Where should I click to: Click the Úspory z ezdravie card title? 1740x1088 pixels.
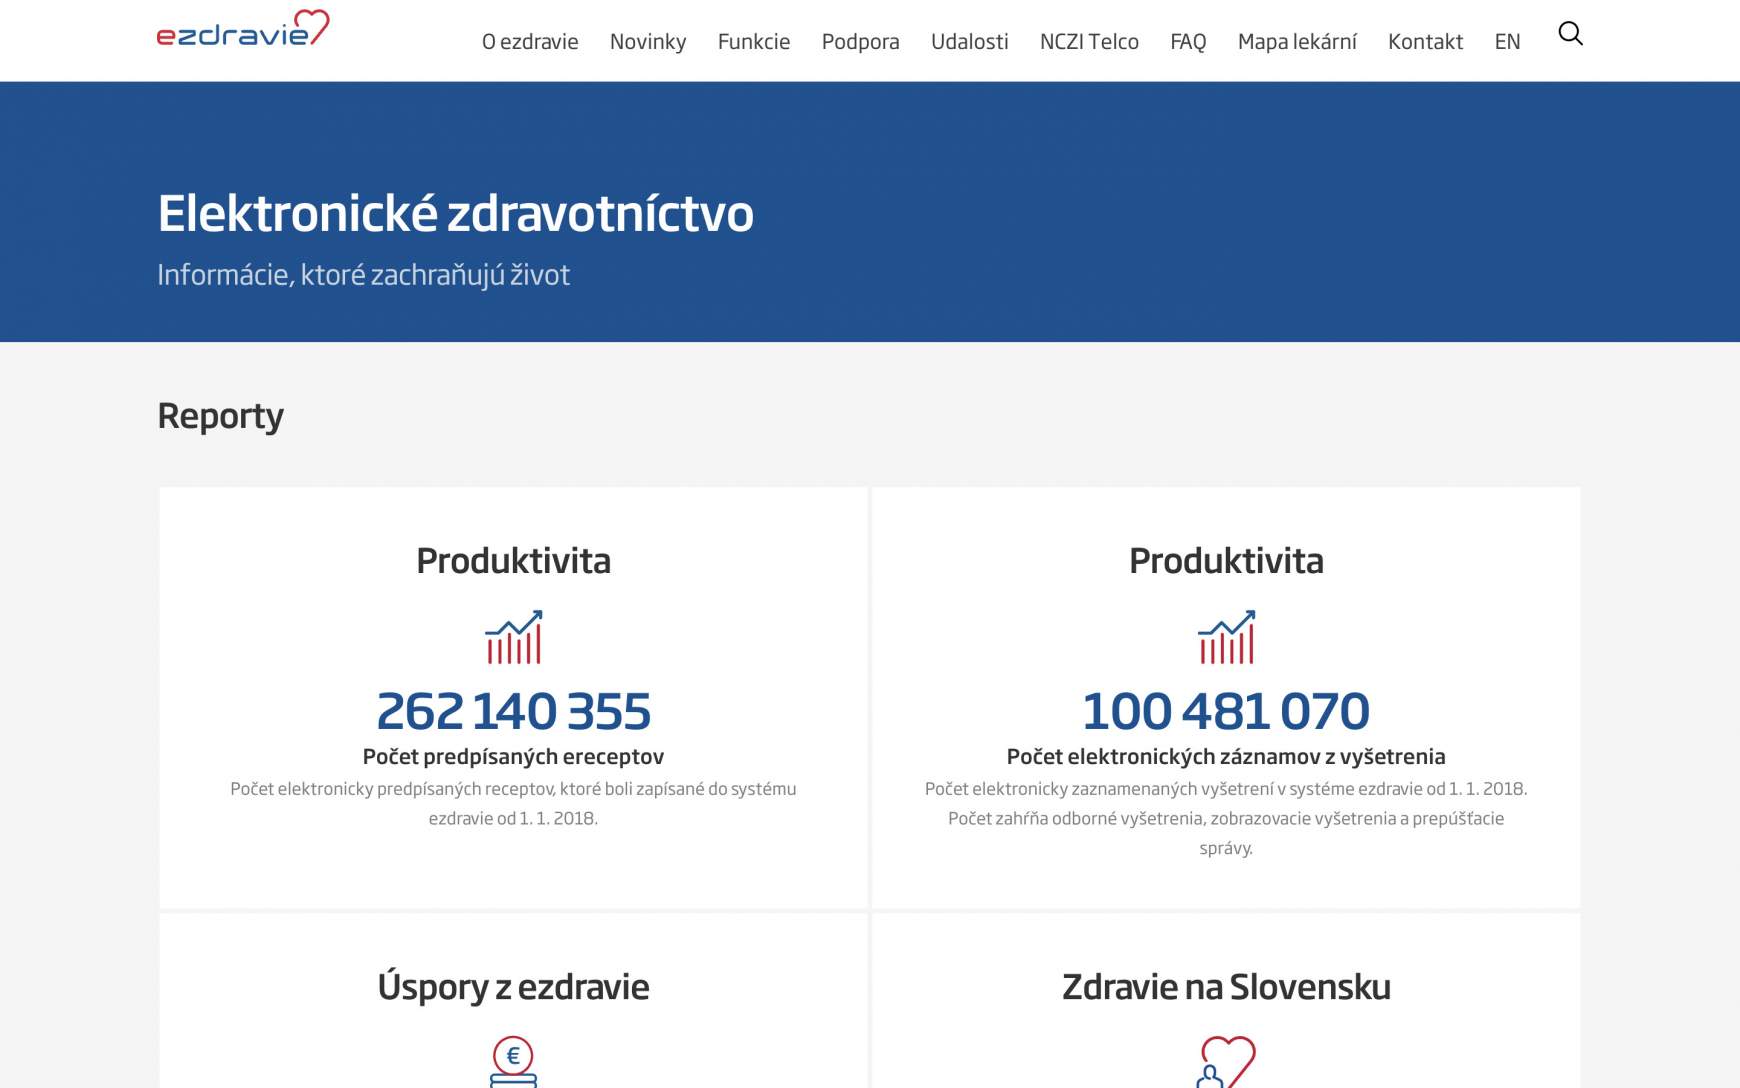pyautogui.click(x=513, y=987)
